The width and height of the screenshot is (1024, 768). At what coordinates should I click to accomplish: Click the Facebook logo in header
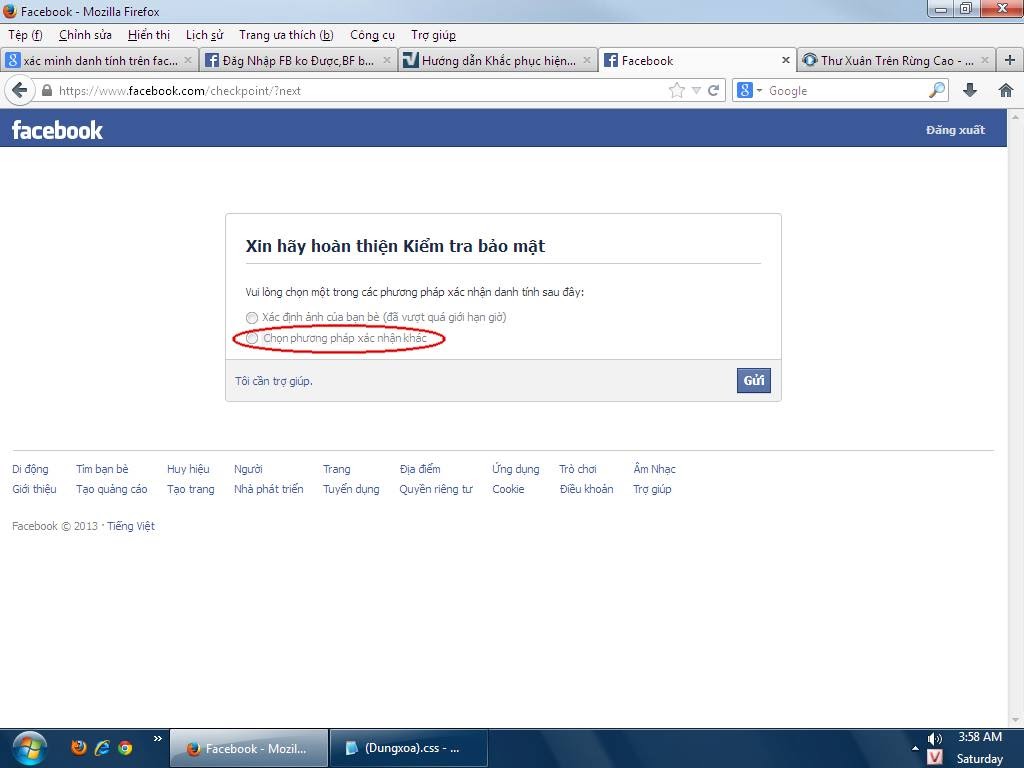click(57, 129)
